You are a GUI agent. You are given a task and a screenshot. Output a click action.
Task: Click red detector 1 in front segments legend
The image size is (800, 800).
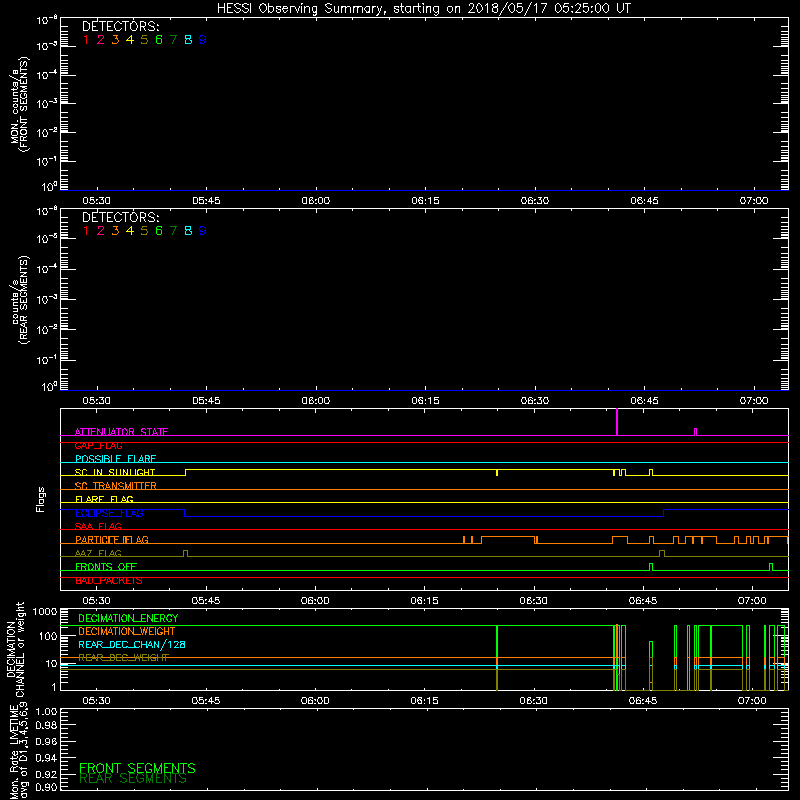click(86, 40)
